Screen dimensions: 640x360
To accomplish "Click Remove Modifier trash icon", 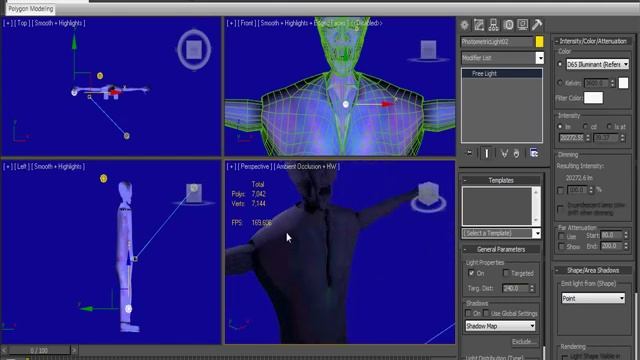I will (516, 153).
